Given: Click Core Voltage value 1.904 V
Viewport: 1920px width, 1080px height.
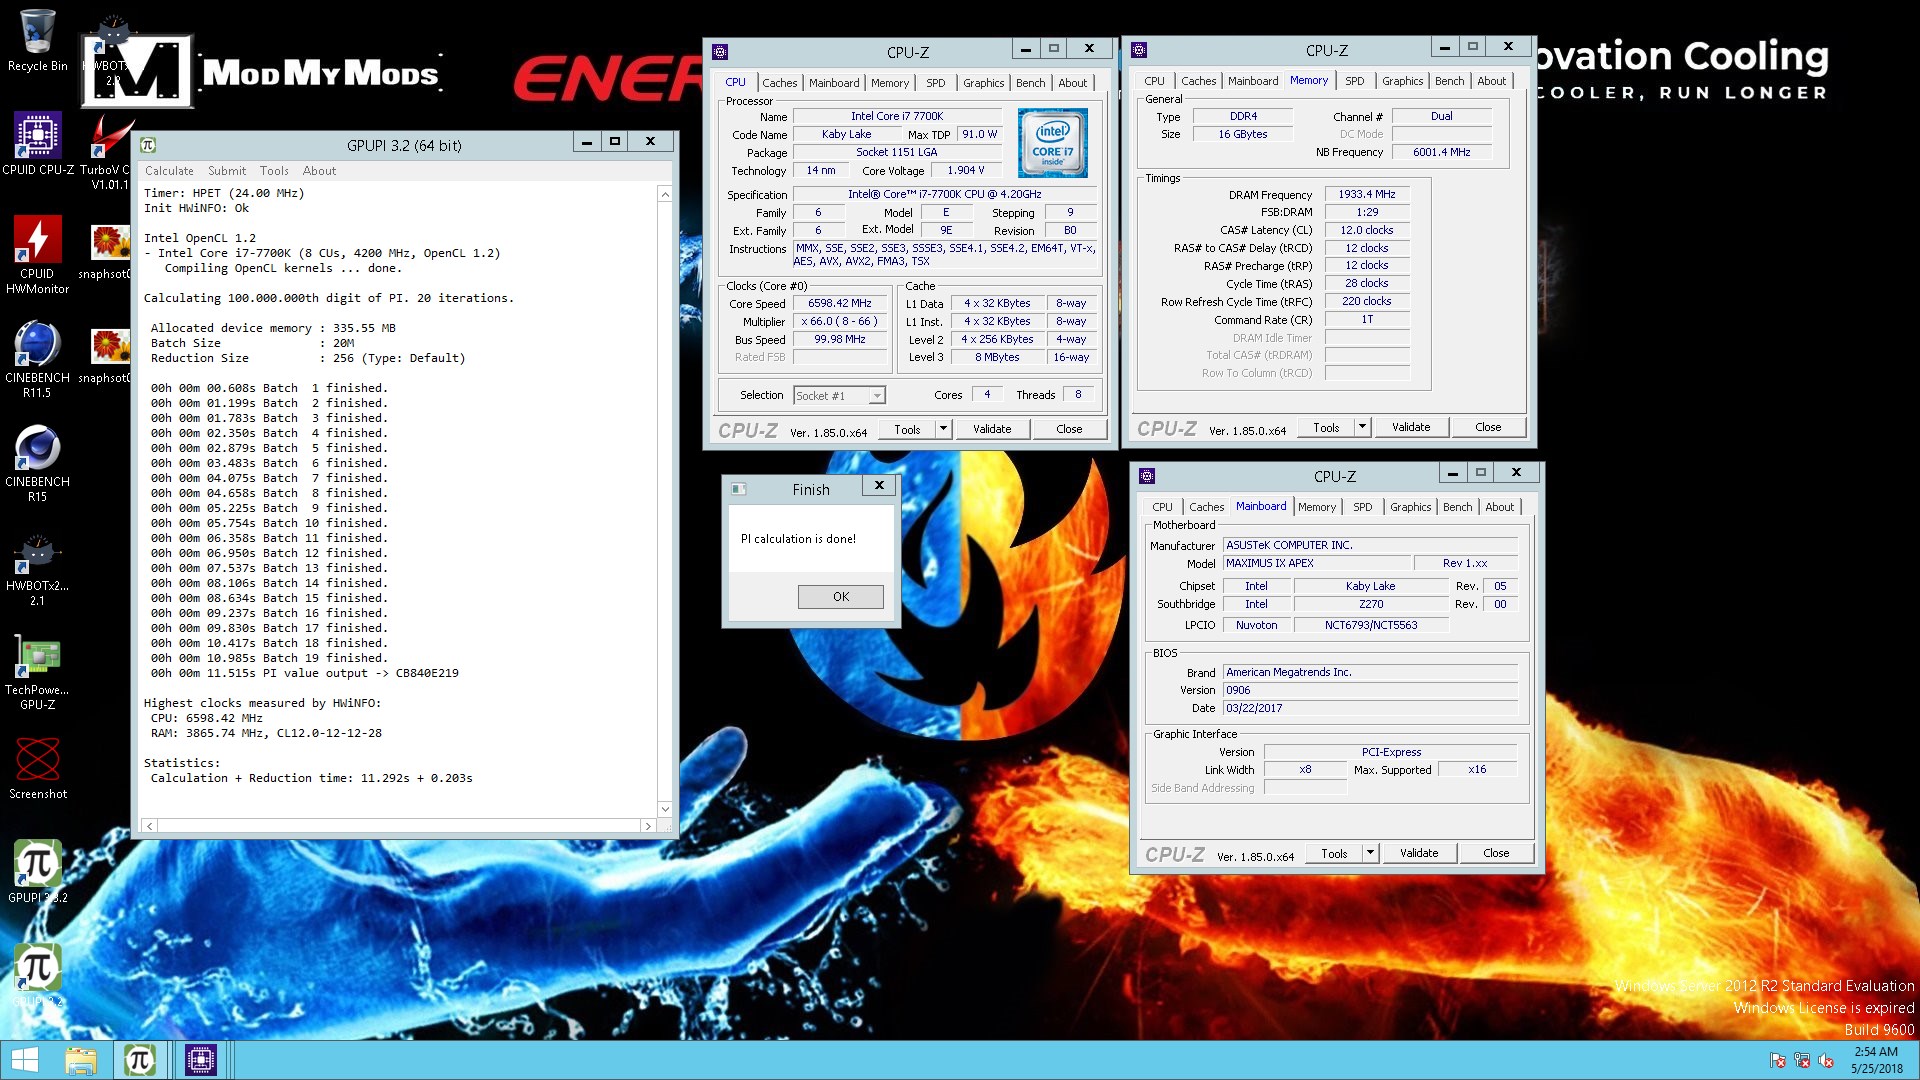Looking at the screenshot, I should (x=965, y=170).
